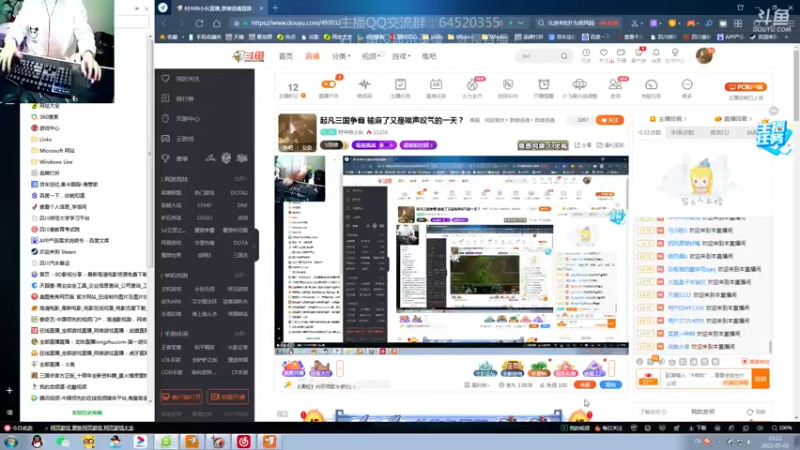Open the lightbulb 创作中心 icon in header
Screen dimensions: 800x450
pyautogui.click(x=674, y=53)
